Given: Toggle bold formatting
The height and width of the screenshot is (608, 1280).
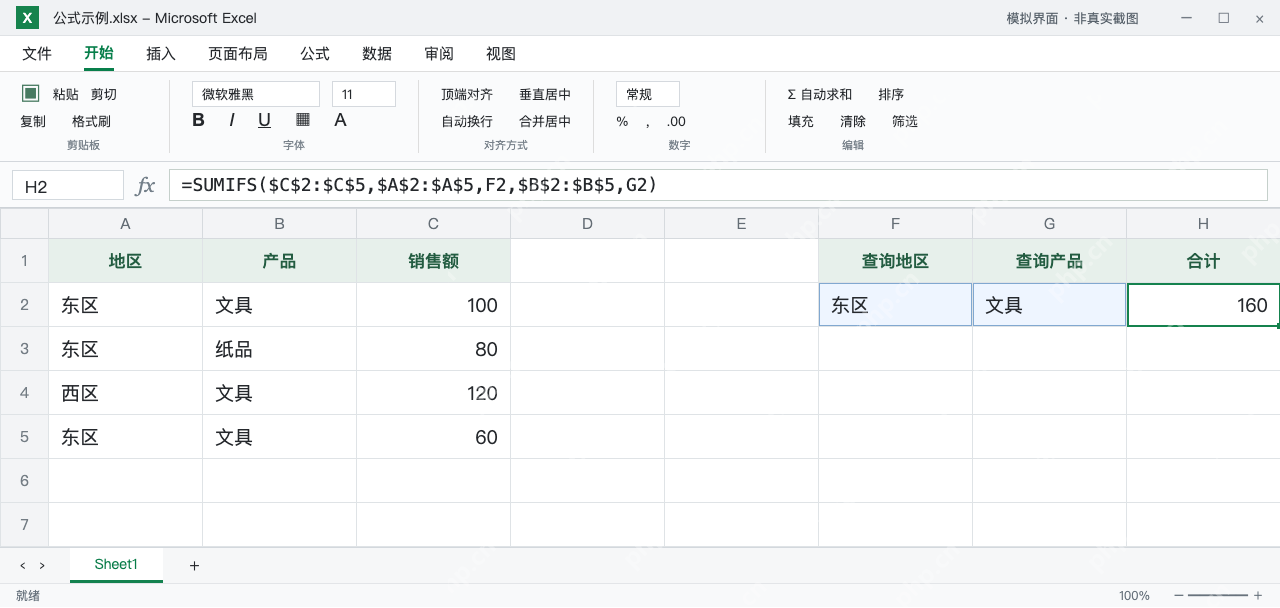Looking at the screenshot, I should tap(198, 120).
